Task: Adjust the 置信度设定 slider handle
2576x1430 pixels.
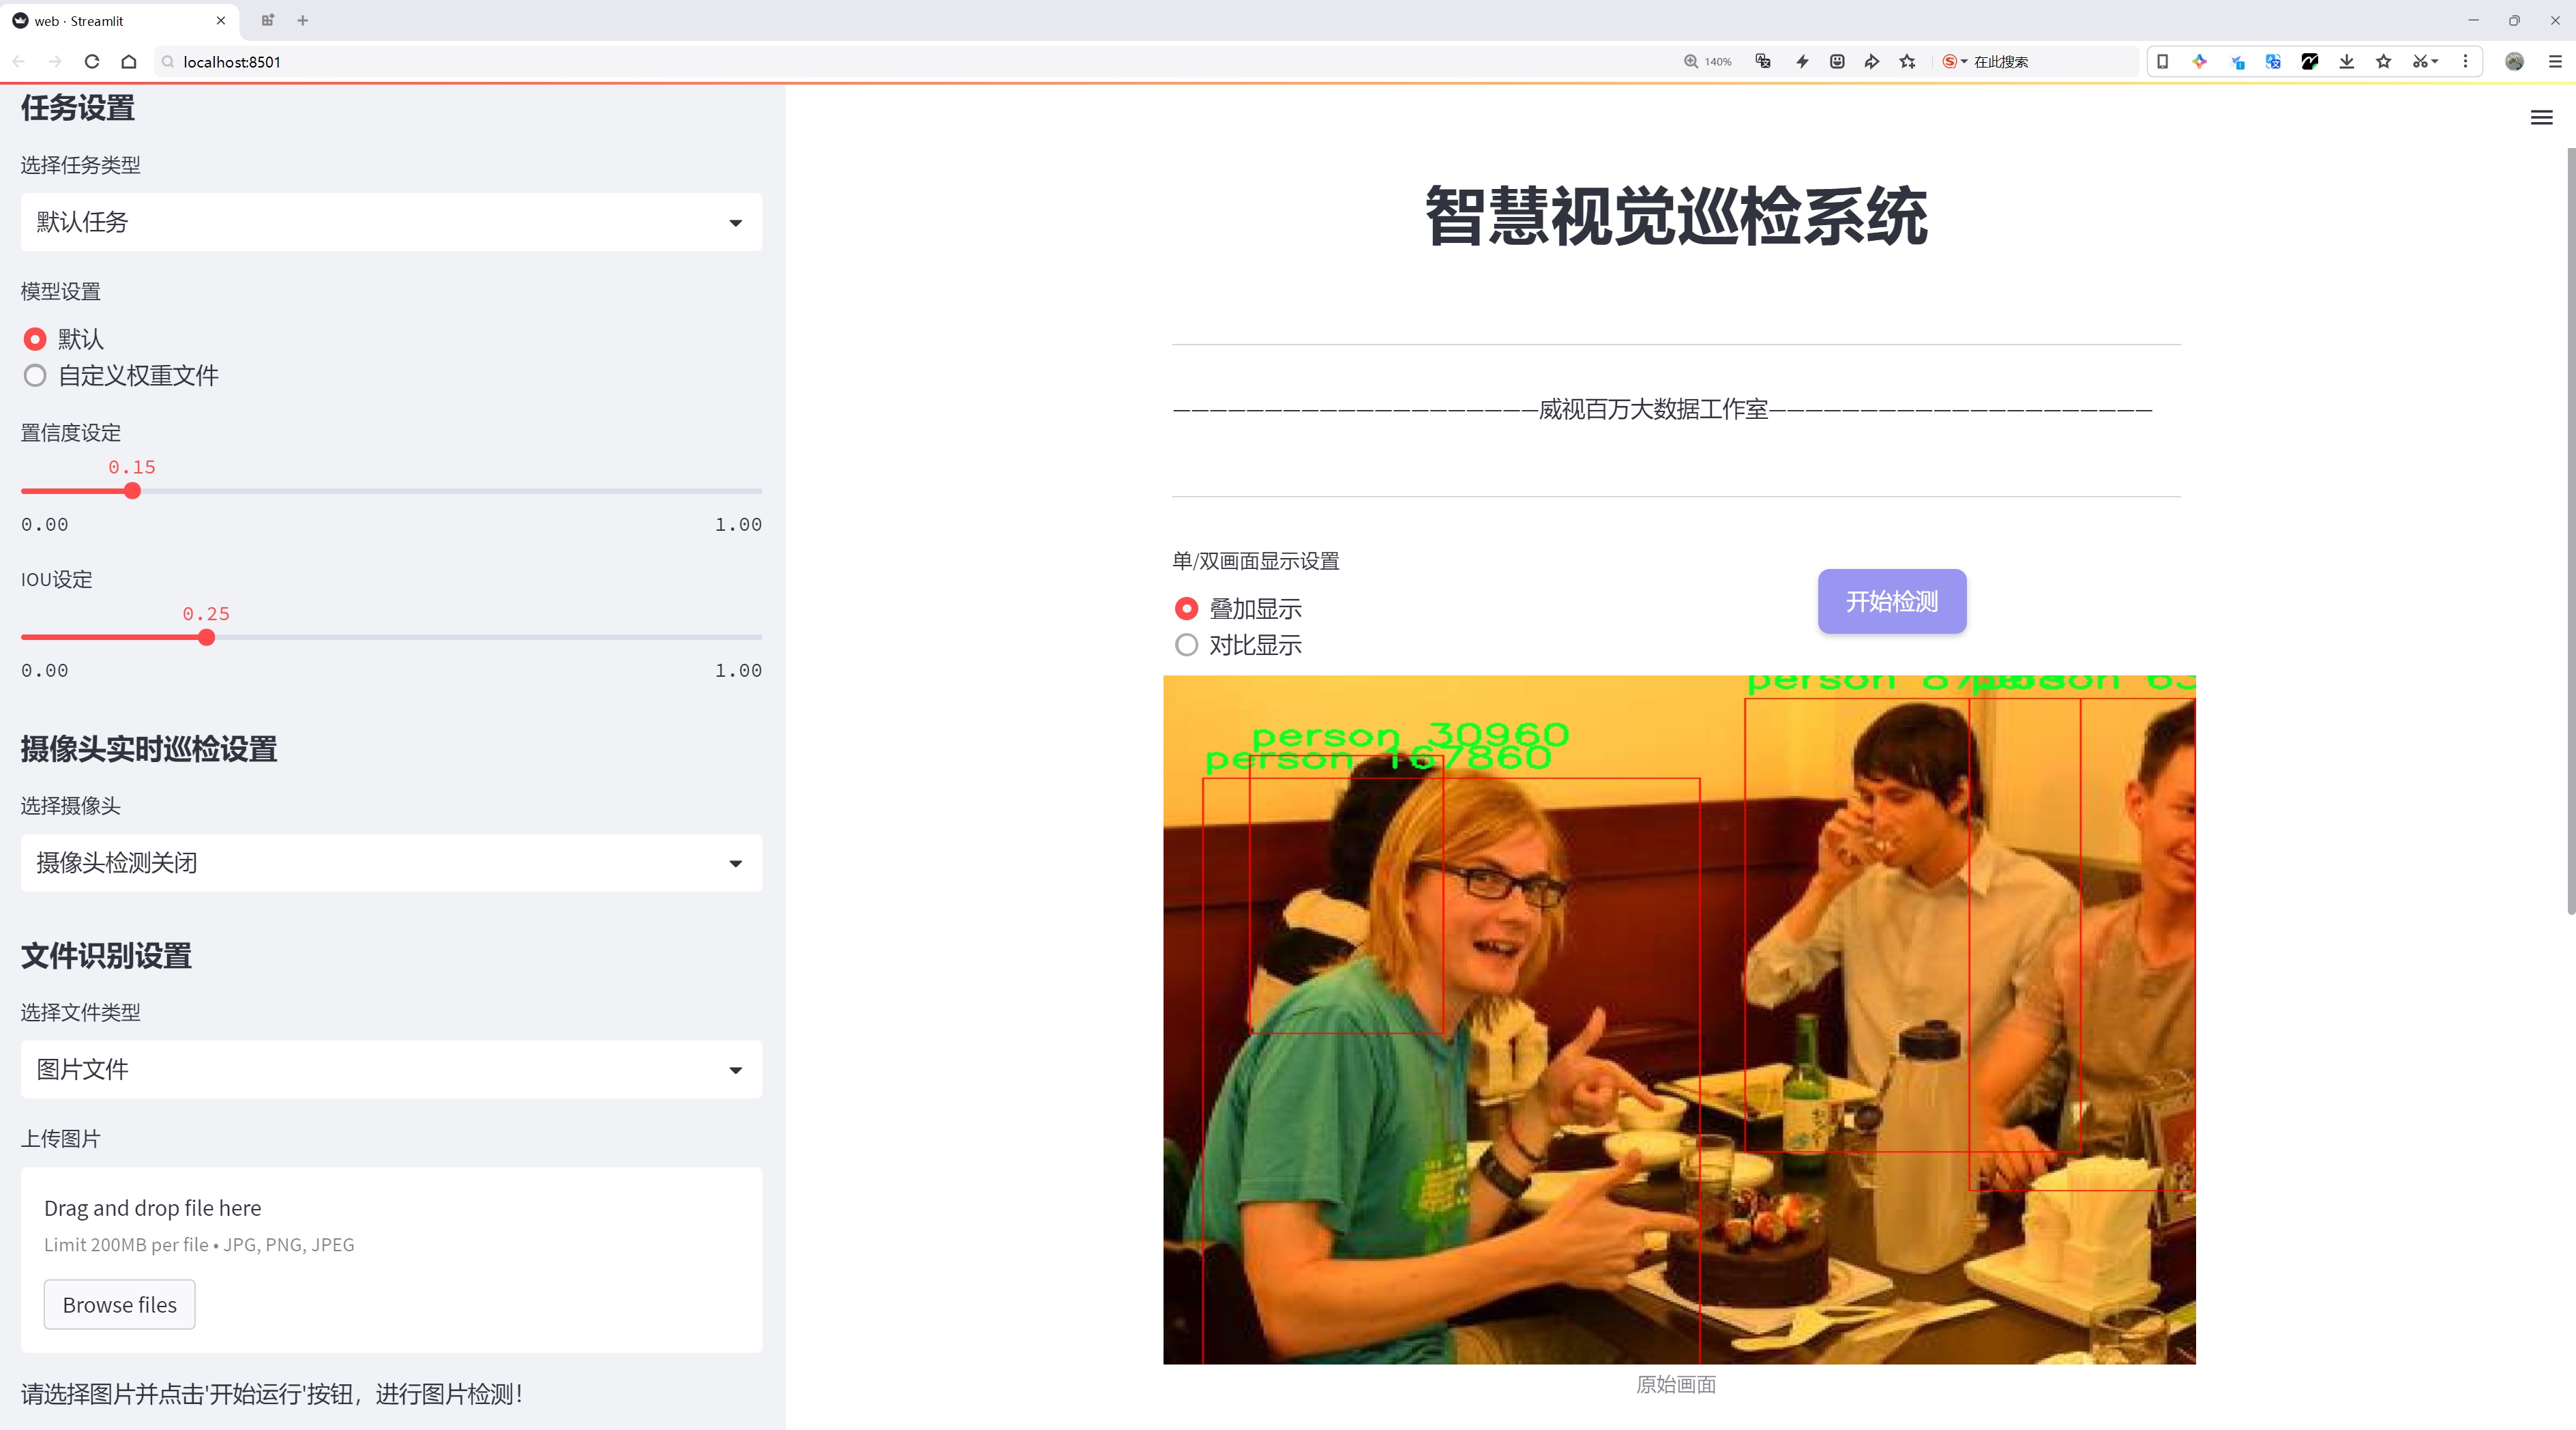Action: [132, 491]
